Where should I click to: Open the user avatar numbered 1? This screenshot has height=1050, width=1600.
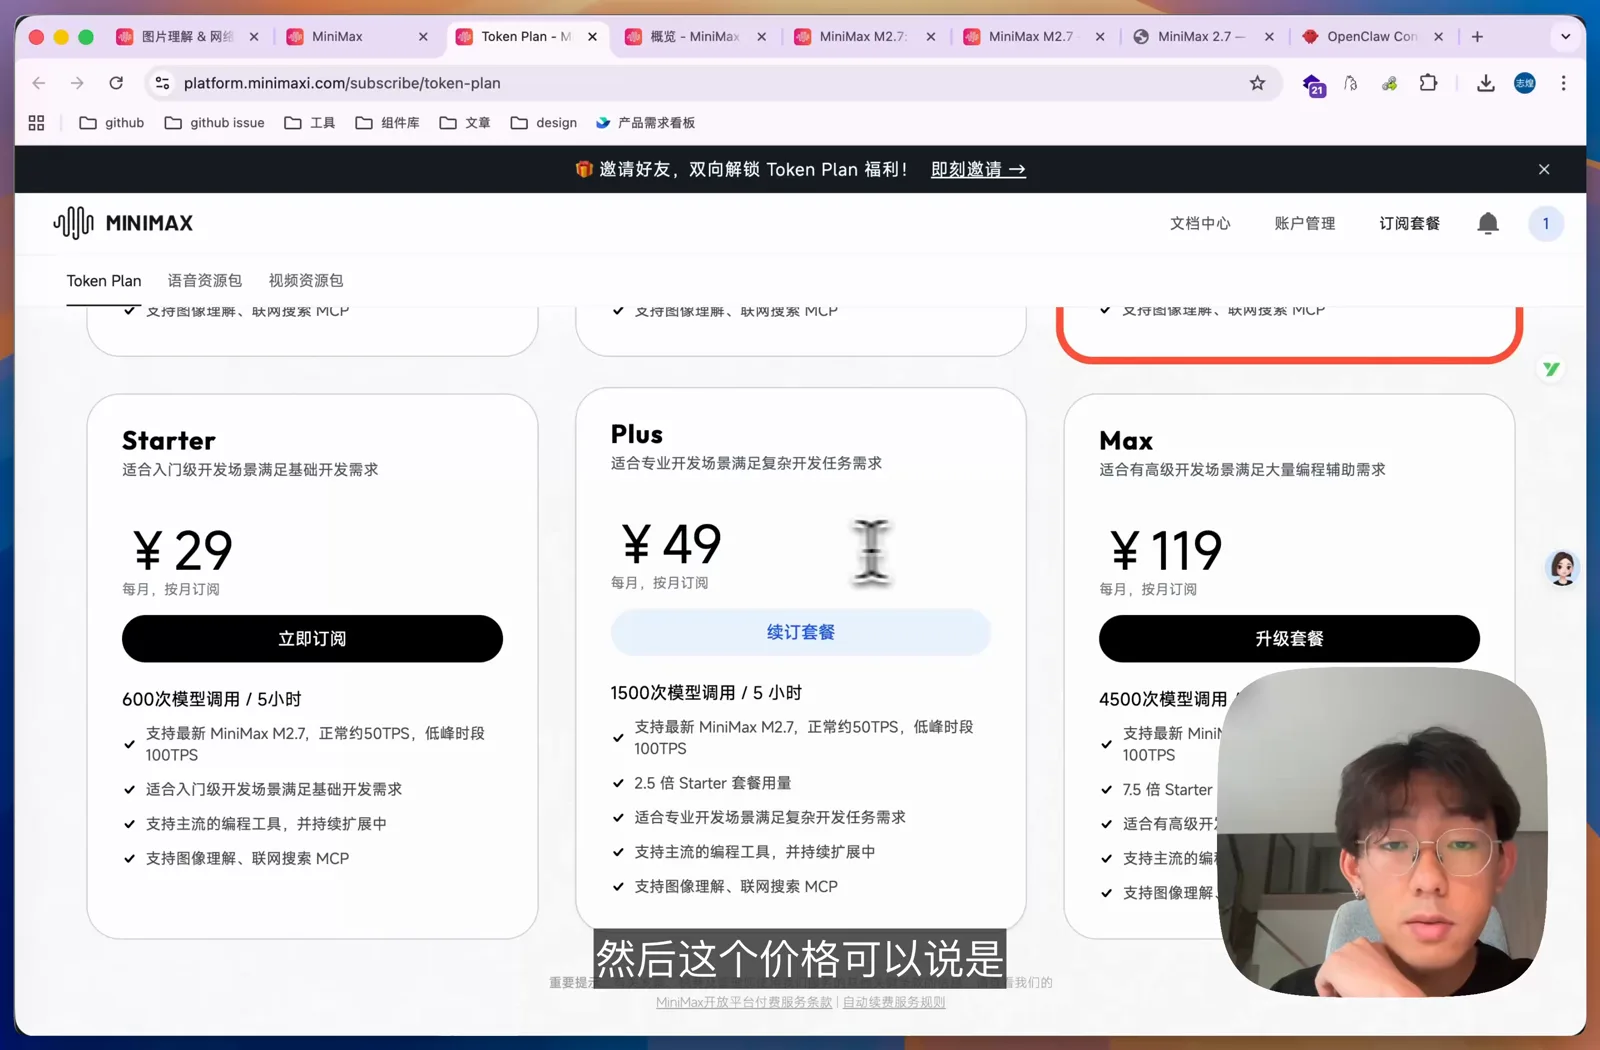pos(1545,223)
